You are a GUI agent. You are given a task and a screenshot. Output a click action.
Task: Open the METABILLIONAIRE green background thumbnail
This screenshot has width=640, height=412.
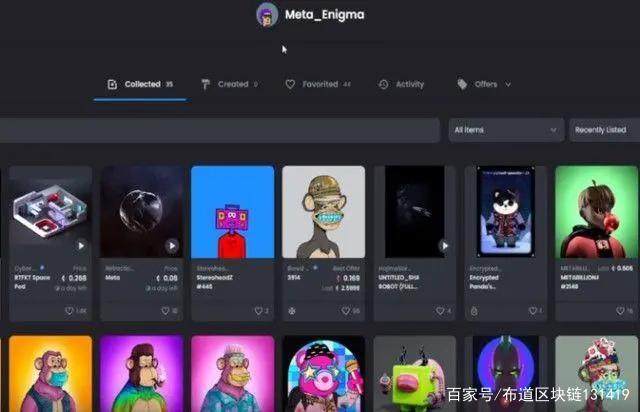point(596,212)
